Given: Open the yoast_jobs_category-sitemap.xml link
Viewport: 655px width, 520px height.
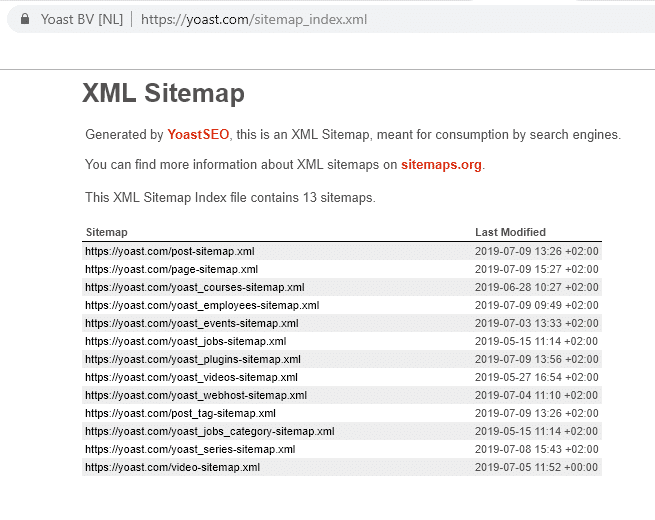Looking at the screenshot, I should 210,431.
